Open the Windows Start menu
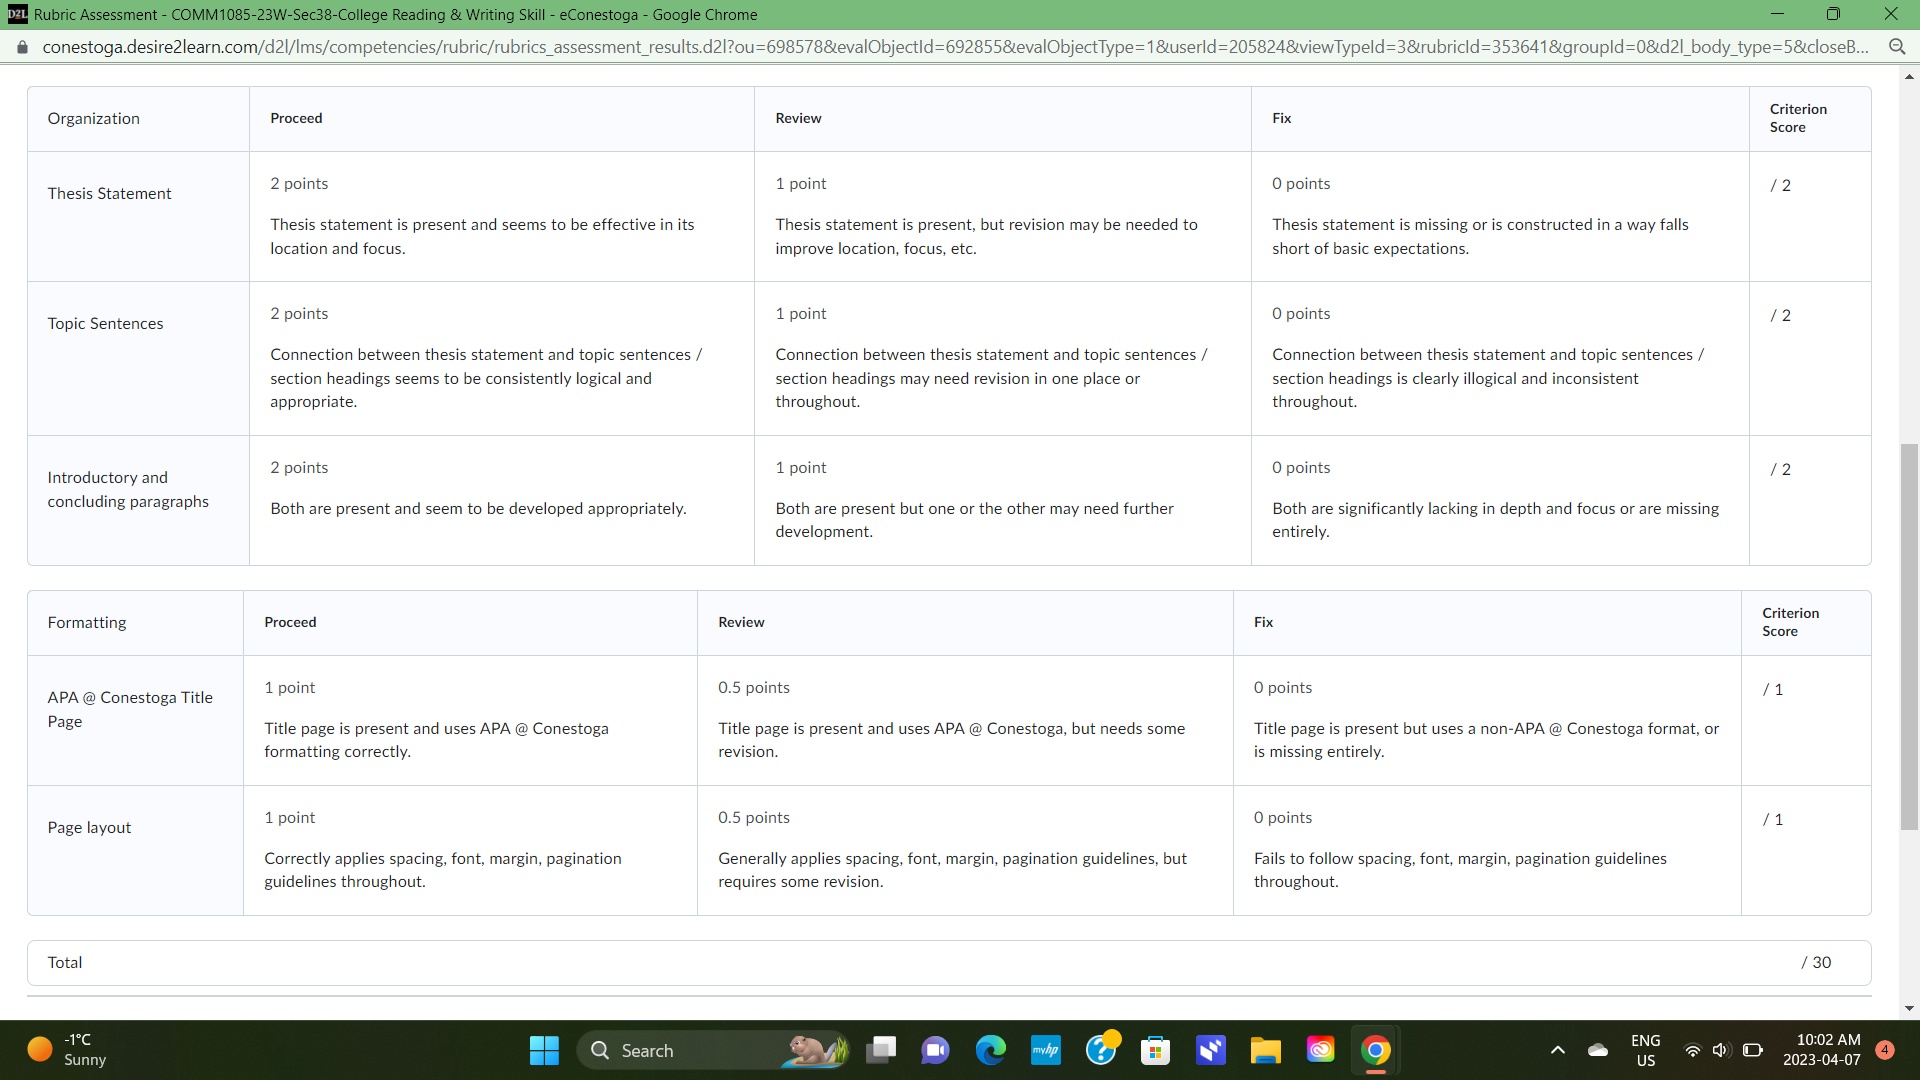Screen dimensions: 1920x1080 544,1050
